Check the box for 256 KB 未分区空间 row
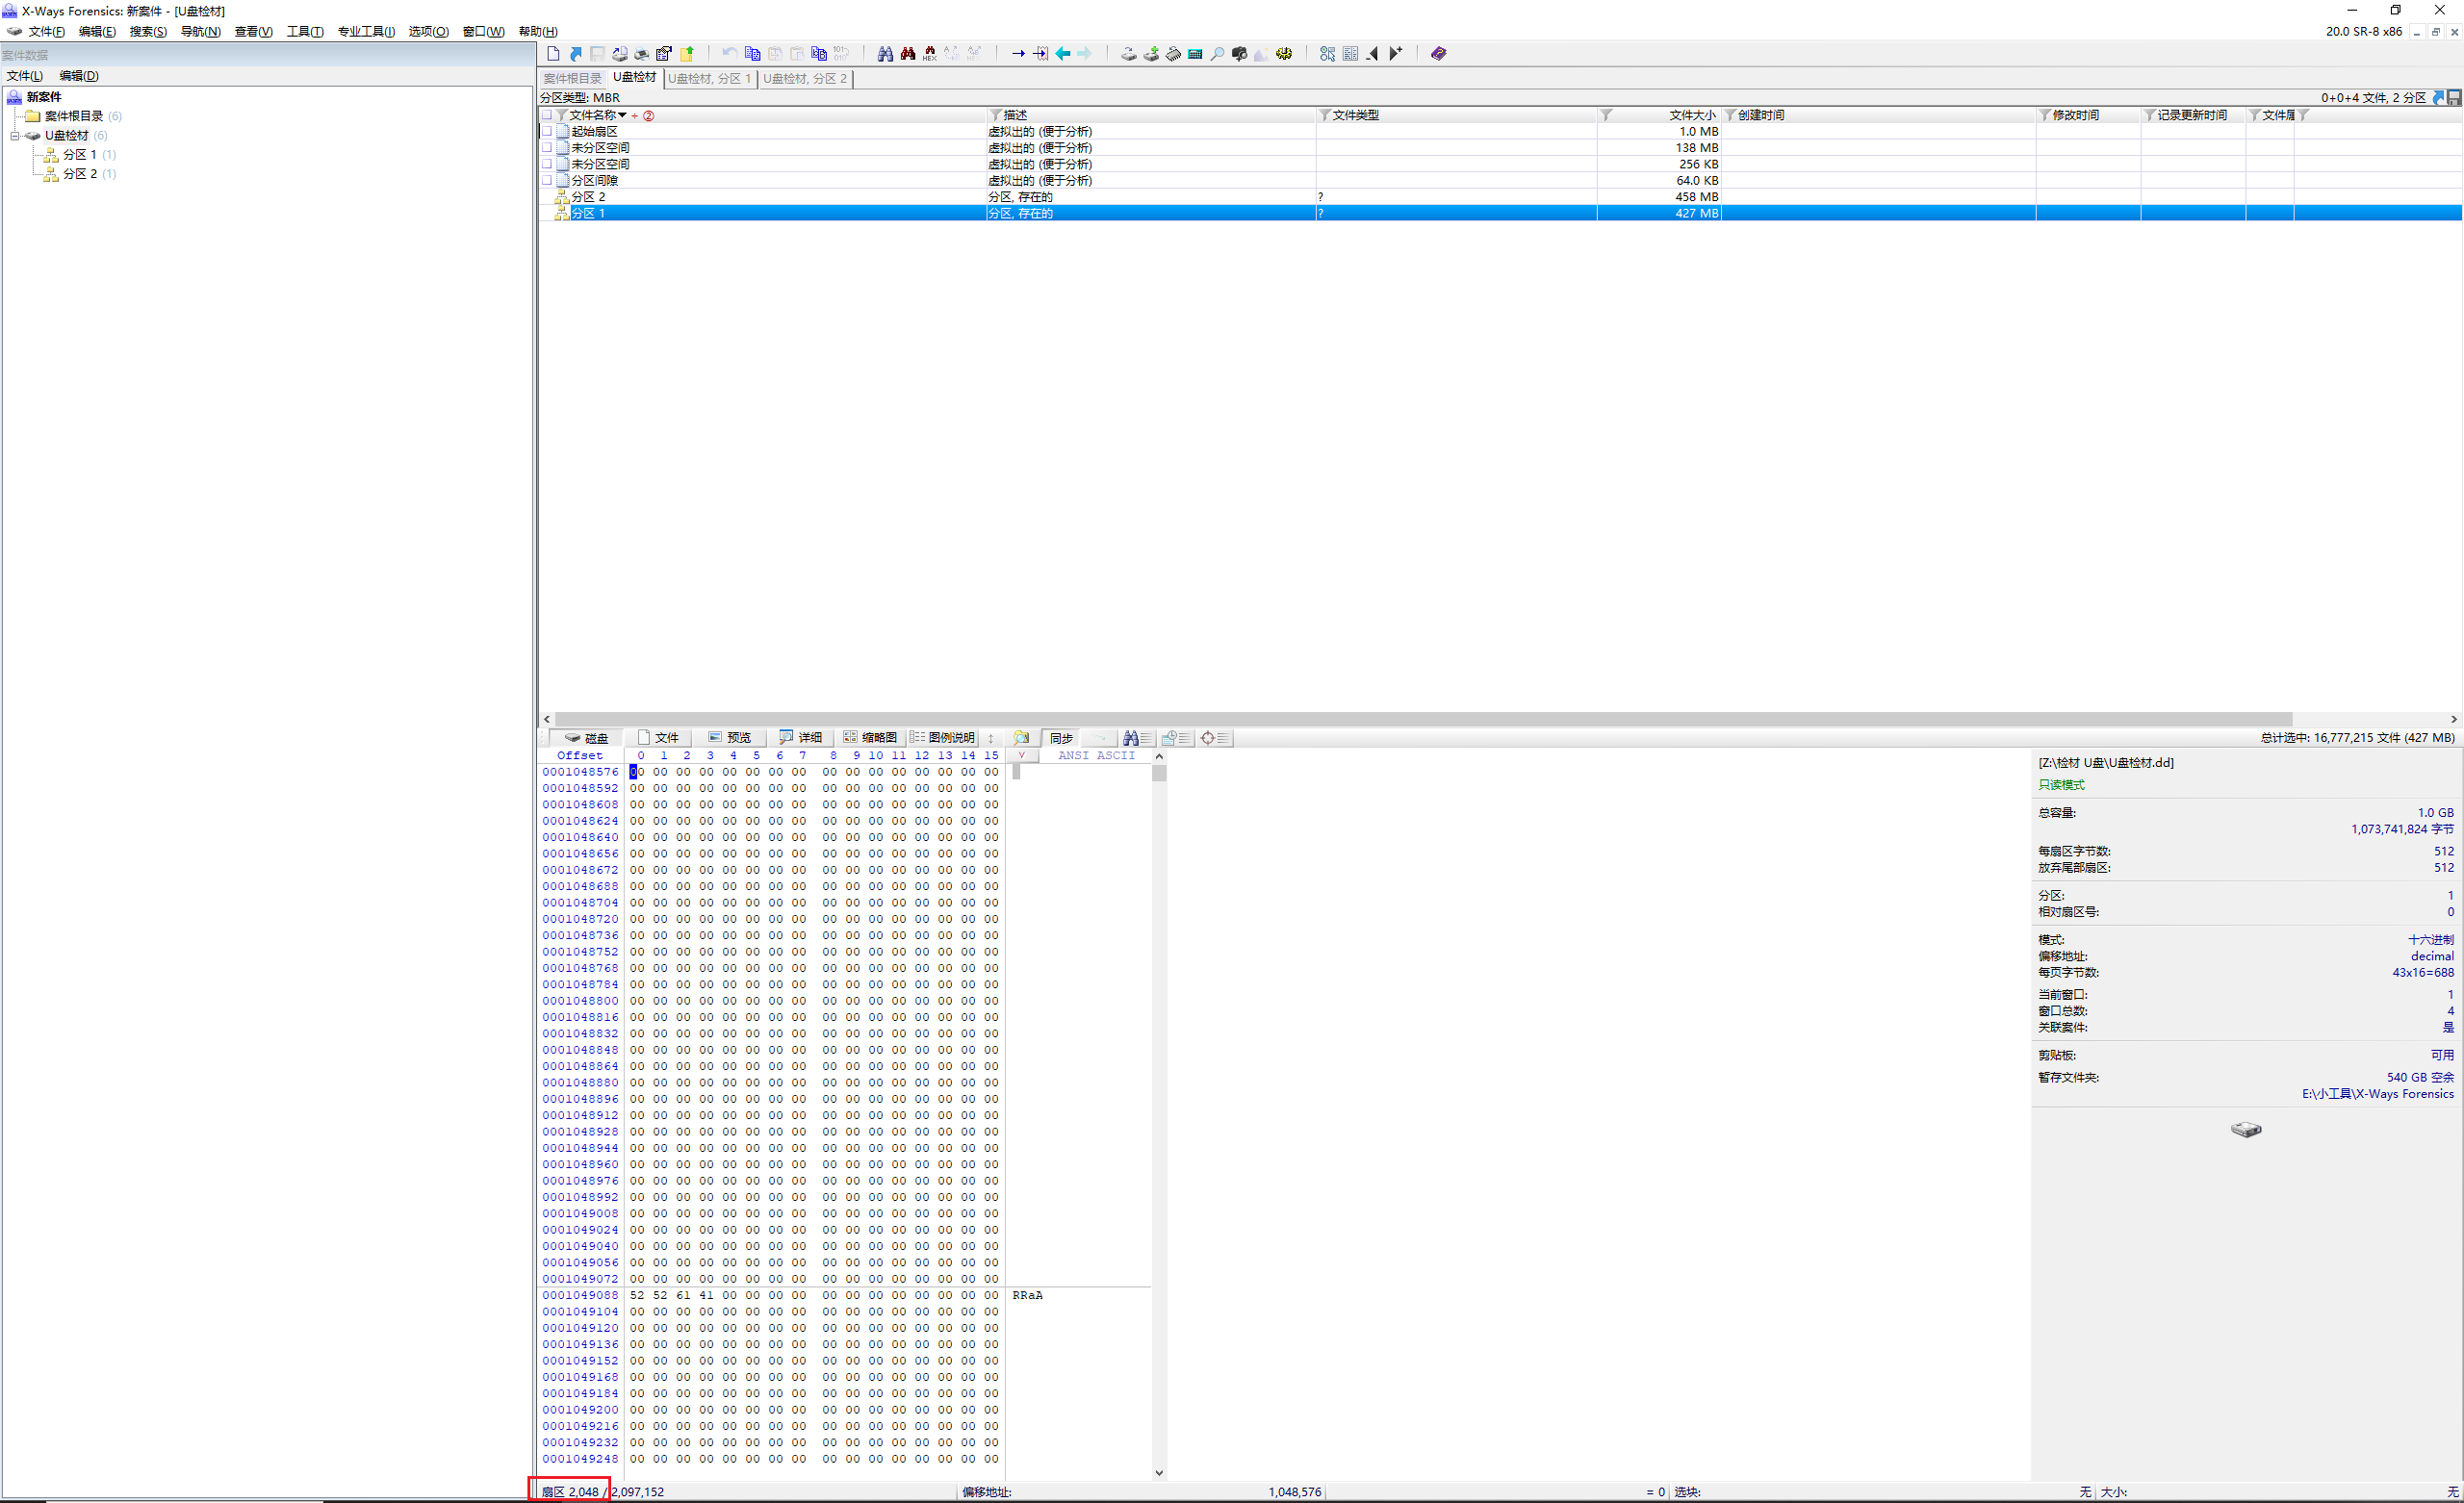The height and width of the screenshot is (1503, 2464). pos(547,164)
